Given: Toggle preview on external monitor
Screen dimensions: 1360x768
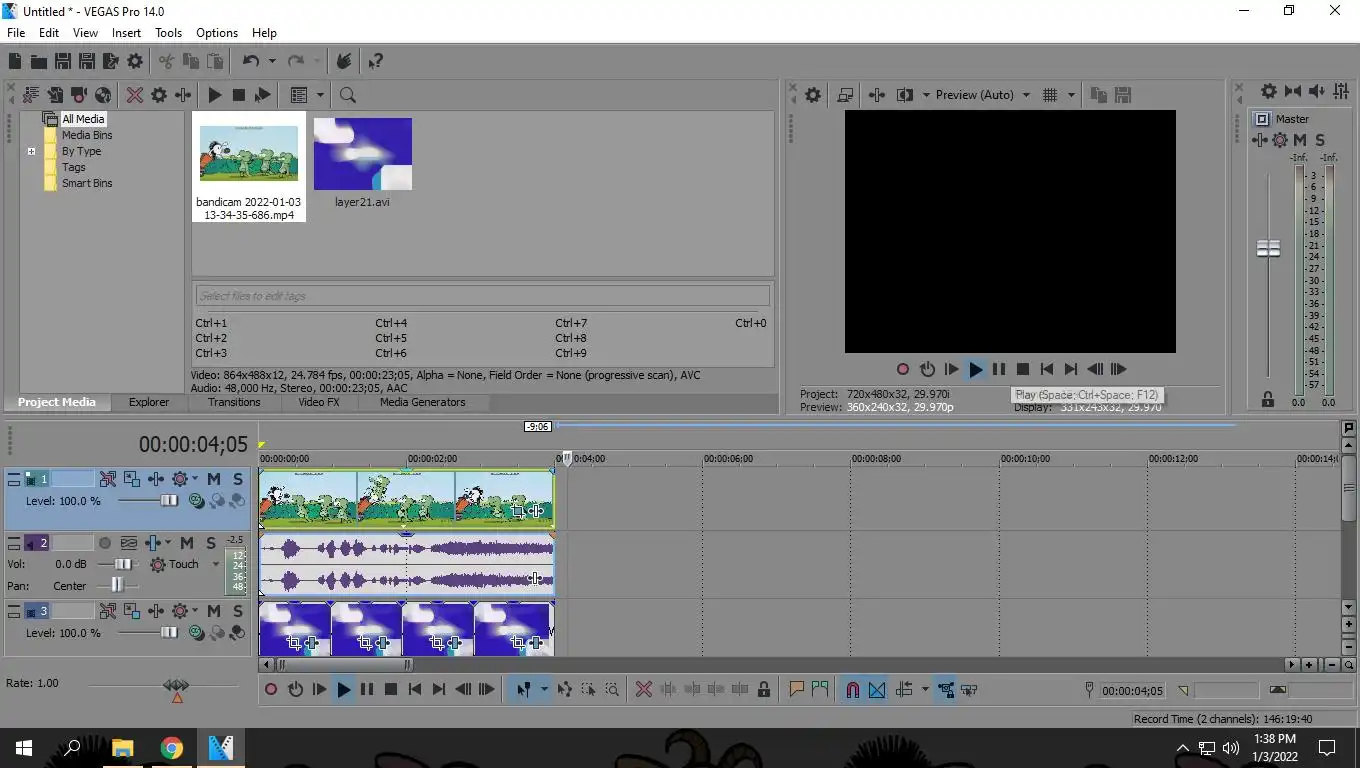Looking at the screenshot, I should tap(845, 95).
